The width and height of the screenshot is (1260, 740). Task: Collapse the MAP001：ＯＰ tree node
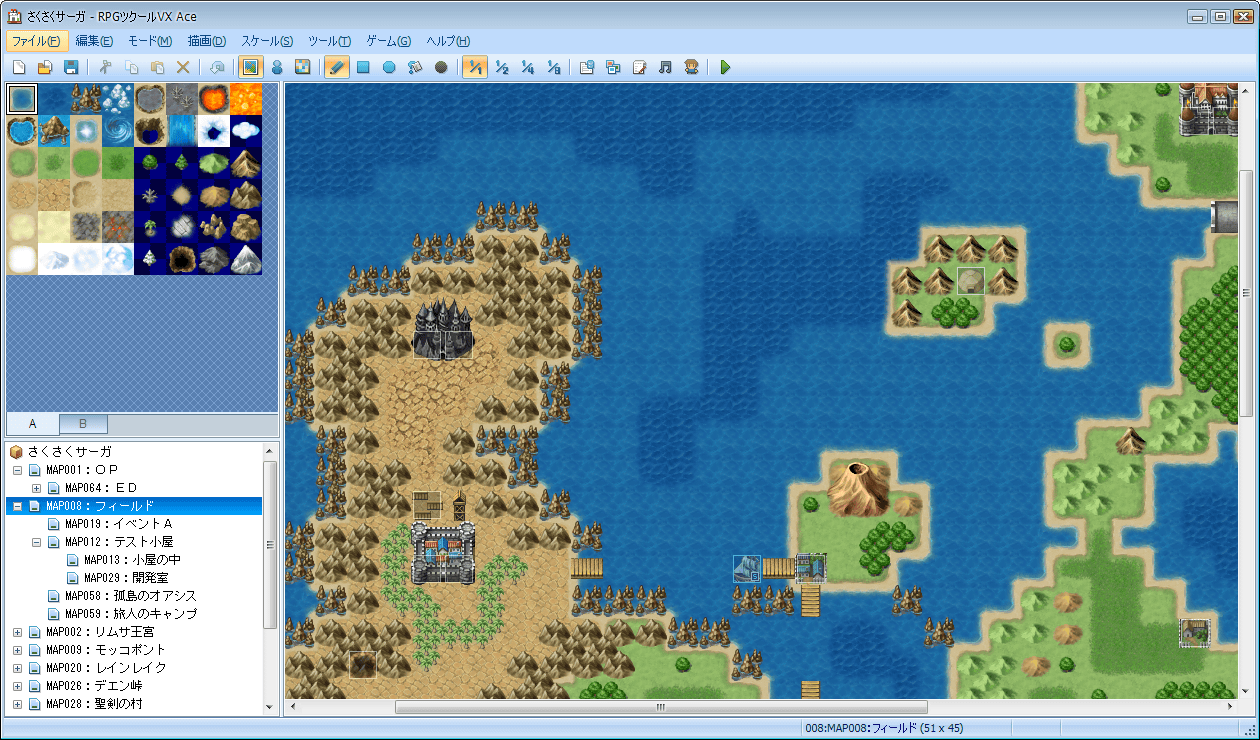click(x=17, y=470)
